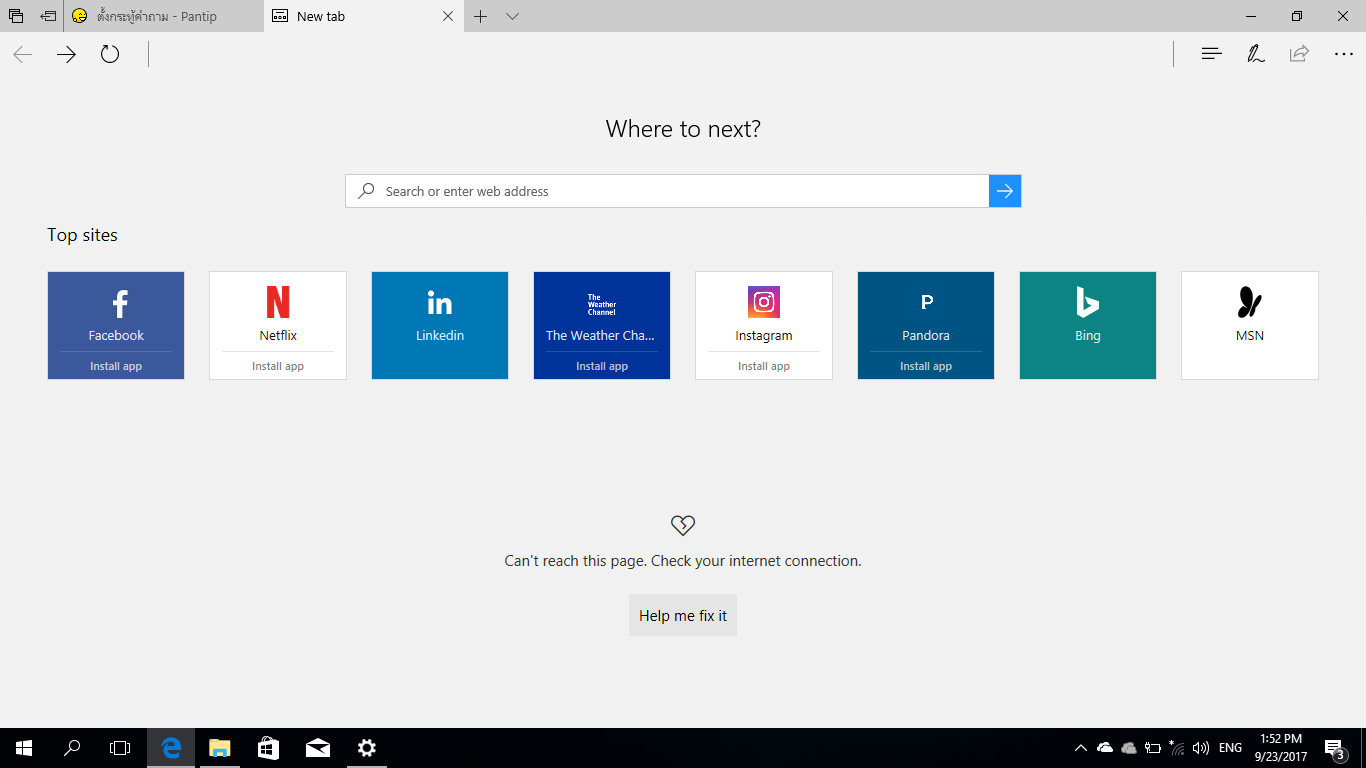Close the New tab tab
Screen dimensions: 1366x768
pos(448,16)
